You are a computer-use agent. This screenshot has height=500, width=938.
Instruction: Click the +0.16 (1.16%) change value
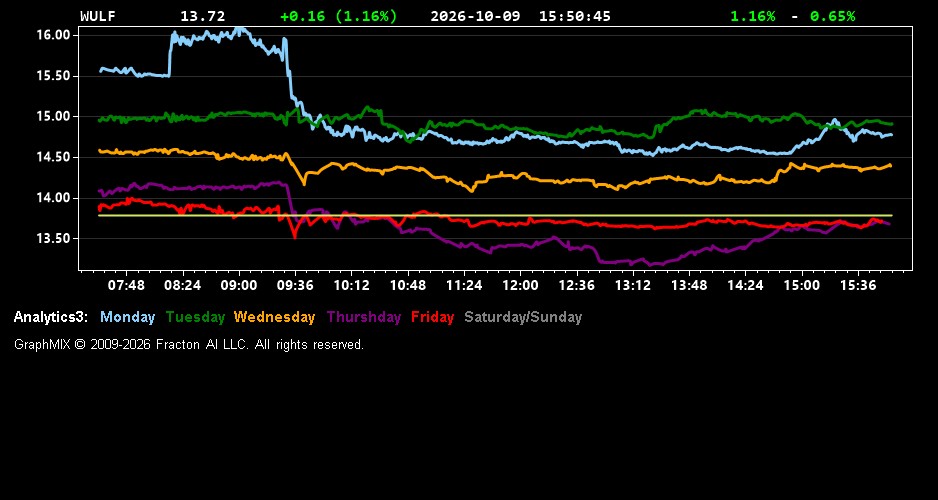point(339,16)
